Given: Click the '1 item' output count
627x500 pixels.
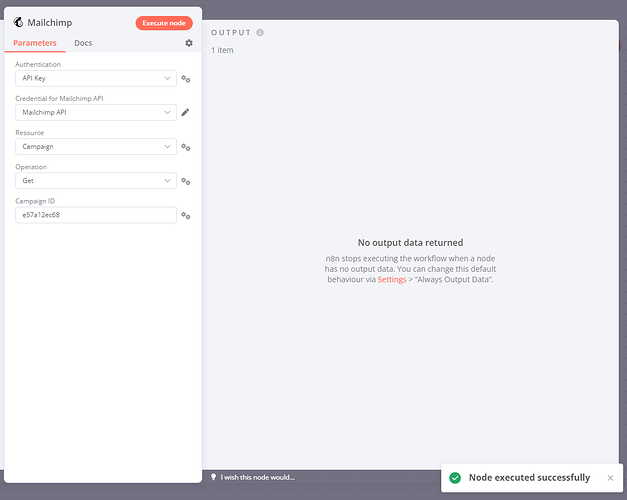Looking at the screenshot, I should coord(222,50).
